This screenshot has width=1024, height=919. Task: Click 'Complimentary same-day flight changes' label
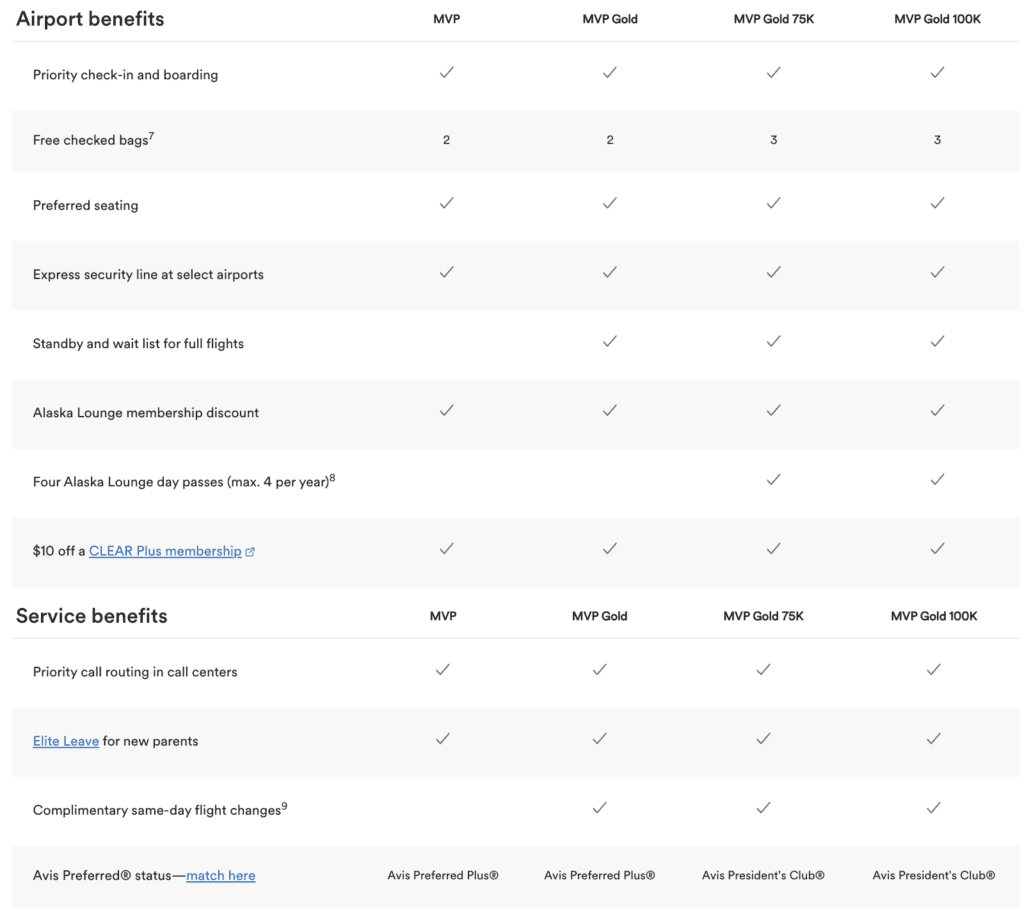[x=160, y=810]
